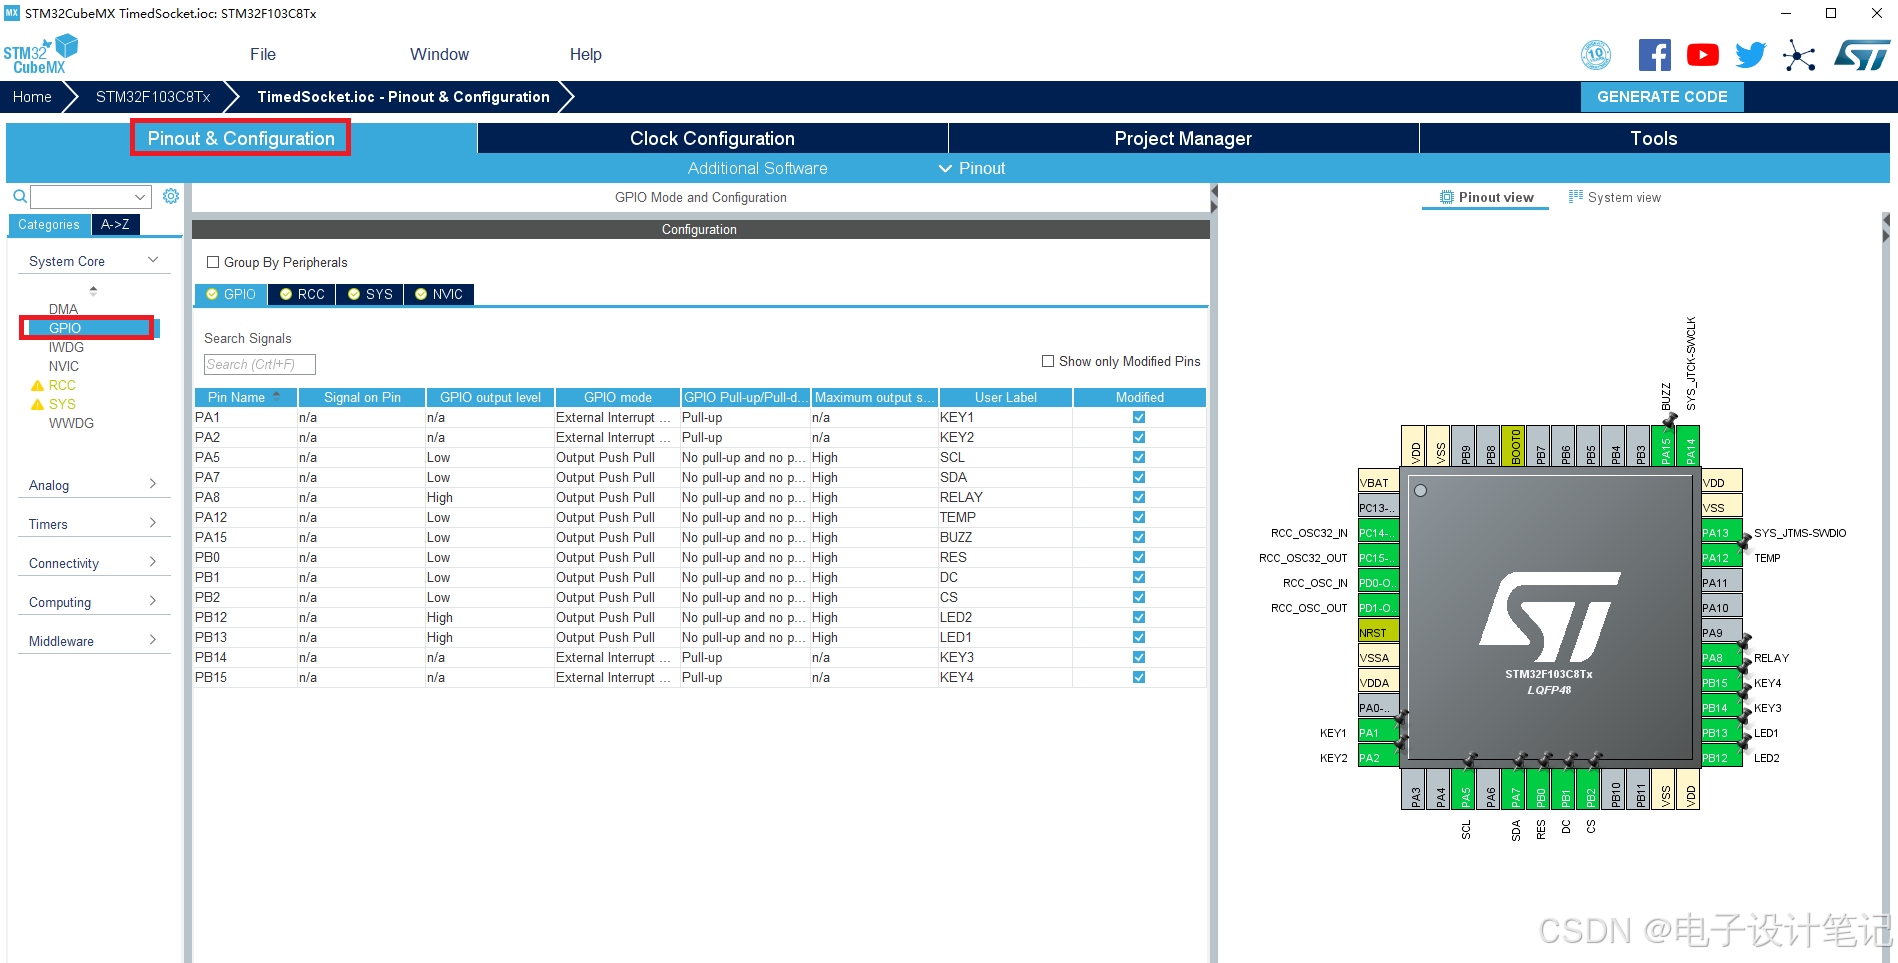
Task: Select the A->Z sorting tab
Action: click(115, 224)
